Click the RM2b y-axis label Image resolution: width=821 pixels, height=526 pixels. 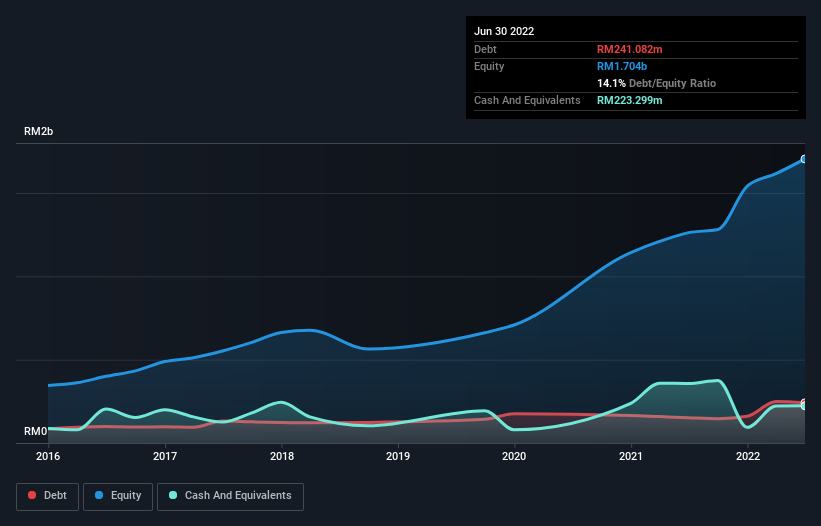38,131
